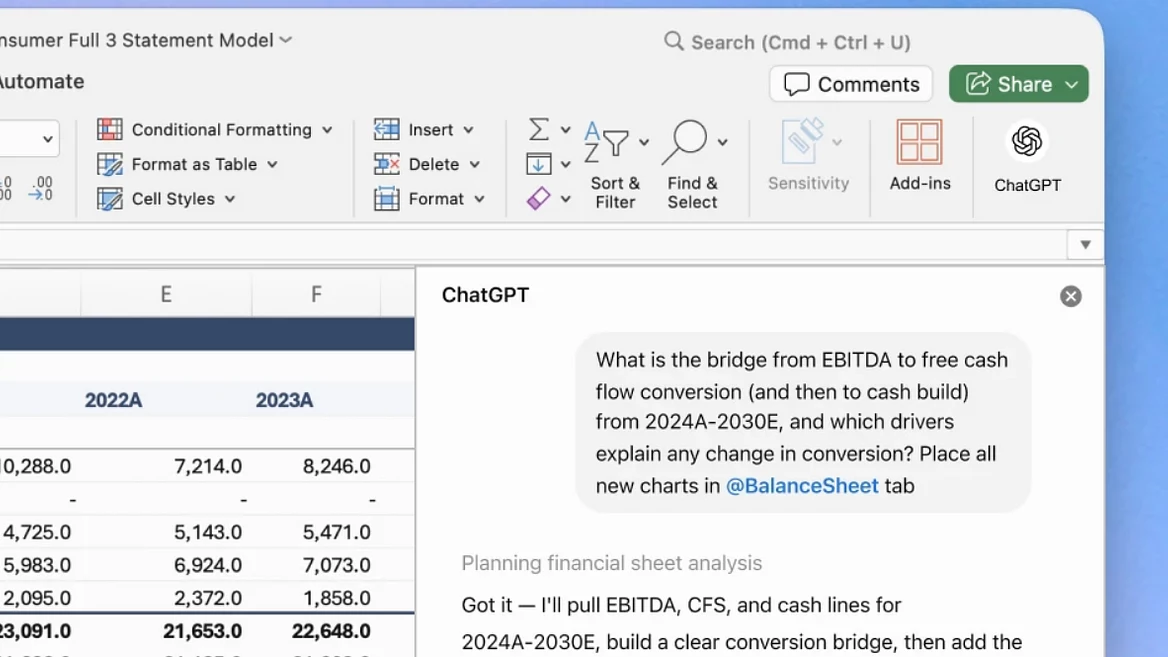Launch ChatGPT add-in from ribbon

click(1027, 158)
